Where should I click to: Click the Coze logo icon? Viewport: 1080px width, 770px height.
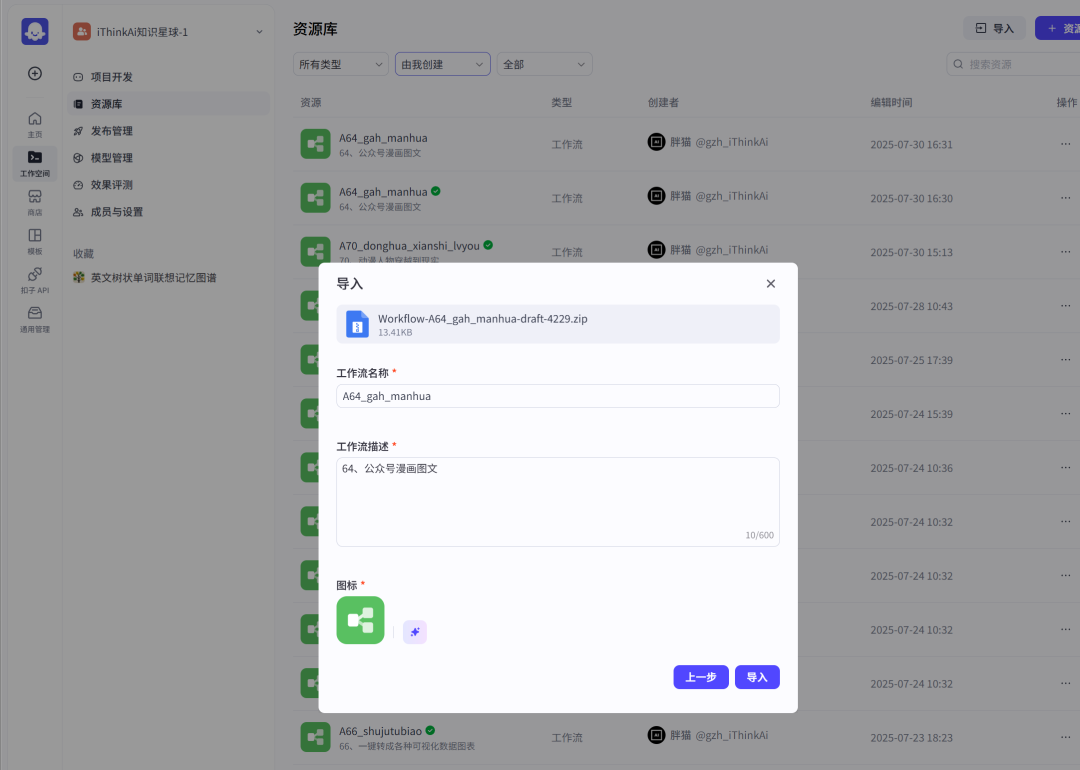tap(34, 32)
